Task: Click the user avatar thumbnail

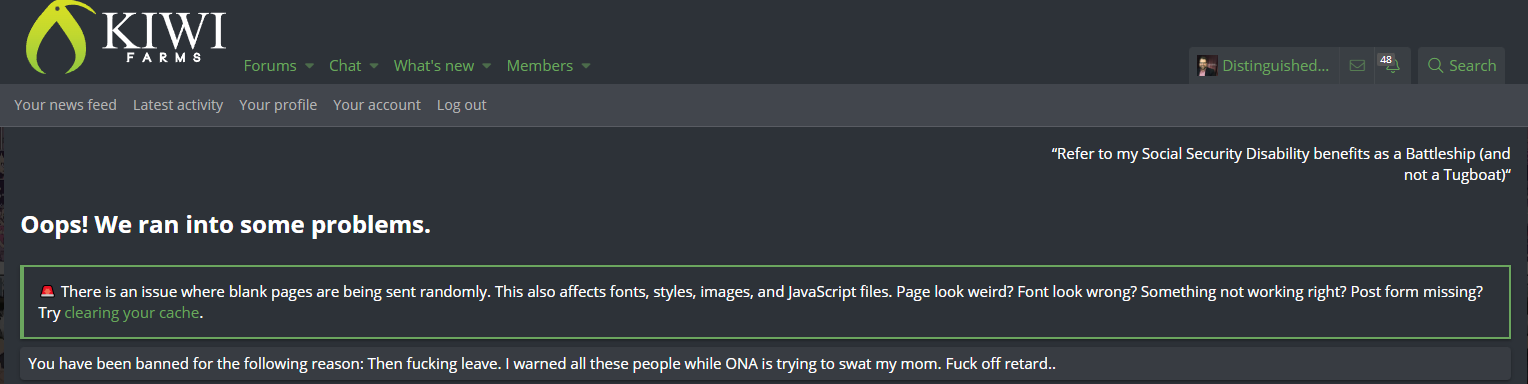Action: 1207,66
